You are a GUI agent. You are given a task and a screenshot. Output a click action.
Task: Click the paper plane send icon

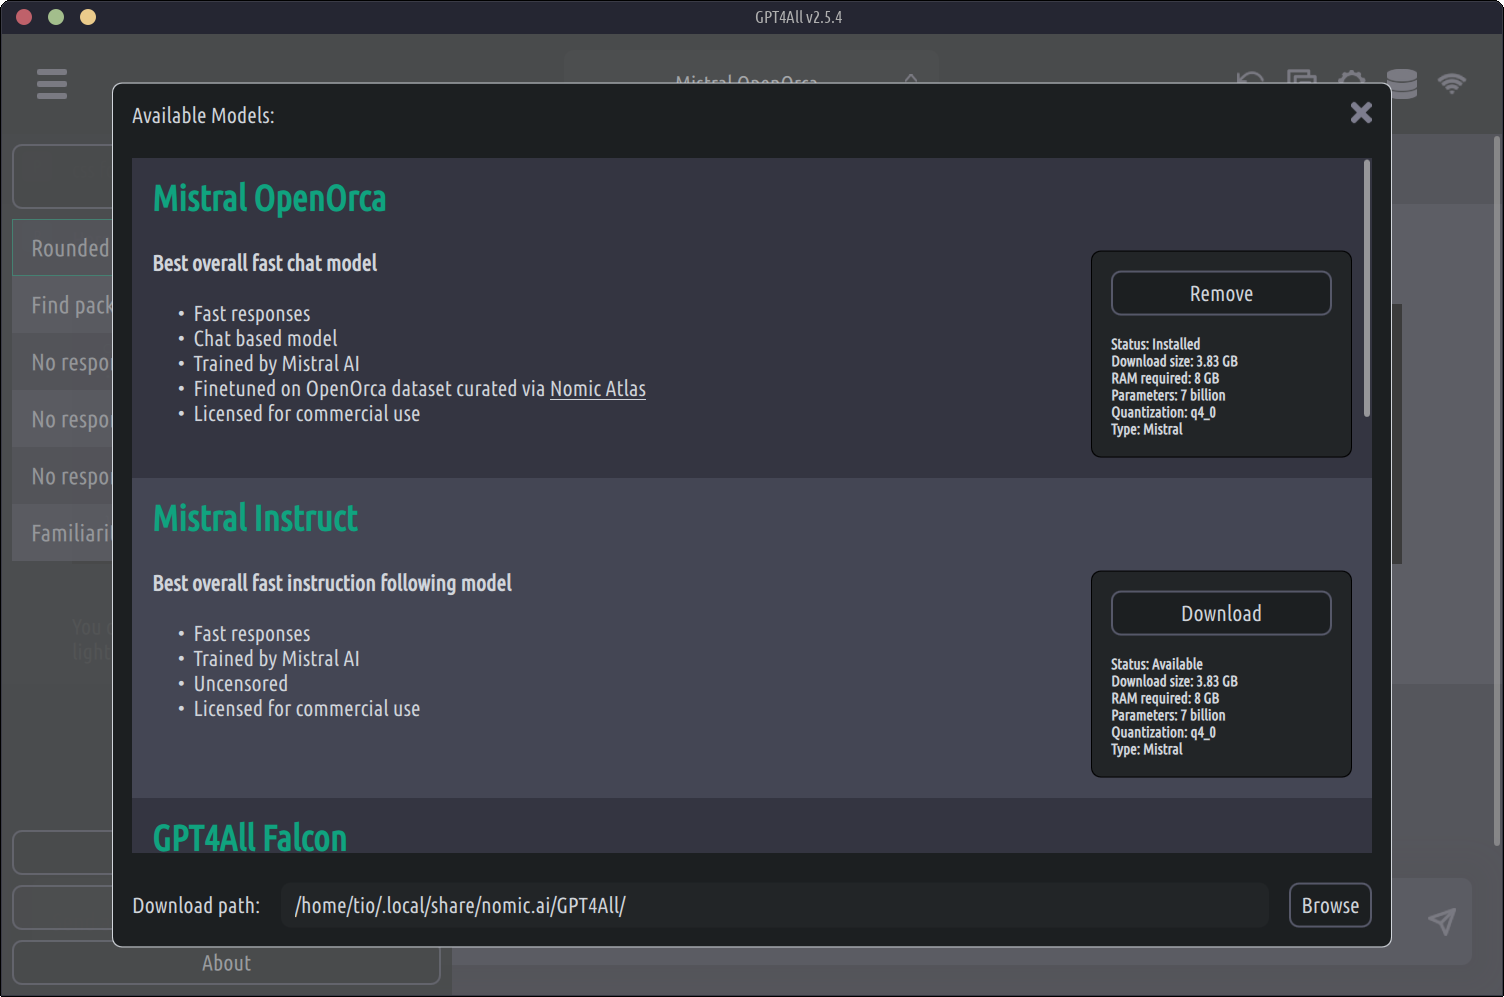pos(1441,921)
